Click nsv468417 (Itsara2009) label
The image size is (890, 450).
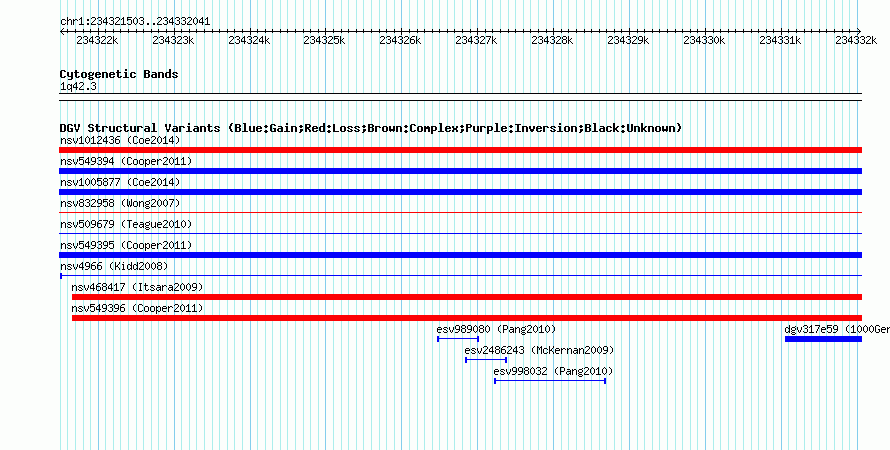[137, 287]
